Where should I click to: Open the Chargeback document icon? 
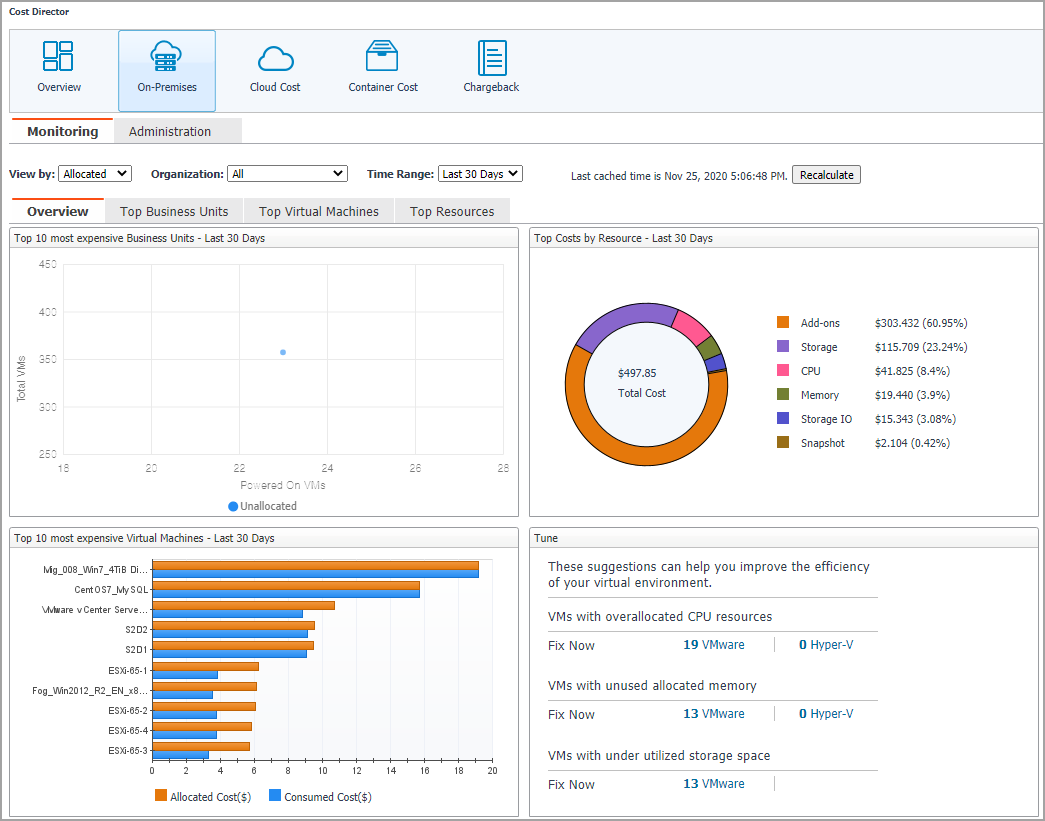coord(491,58)
